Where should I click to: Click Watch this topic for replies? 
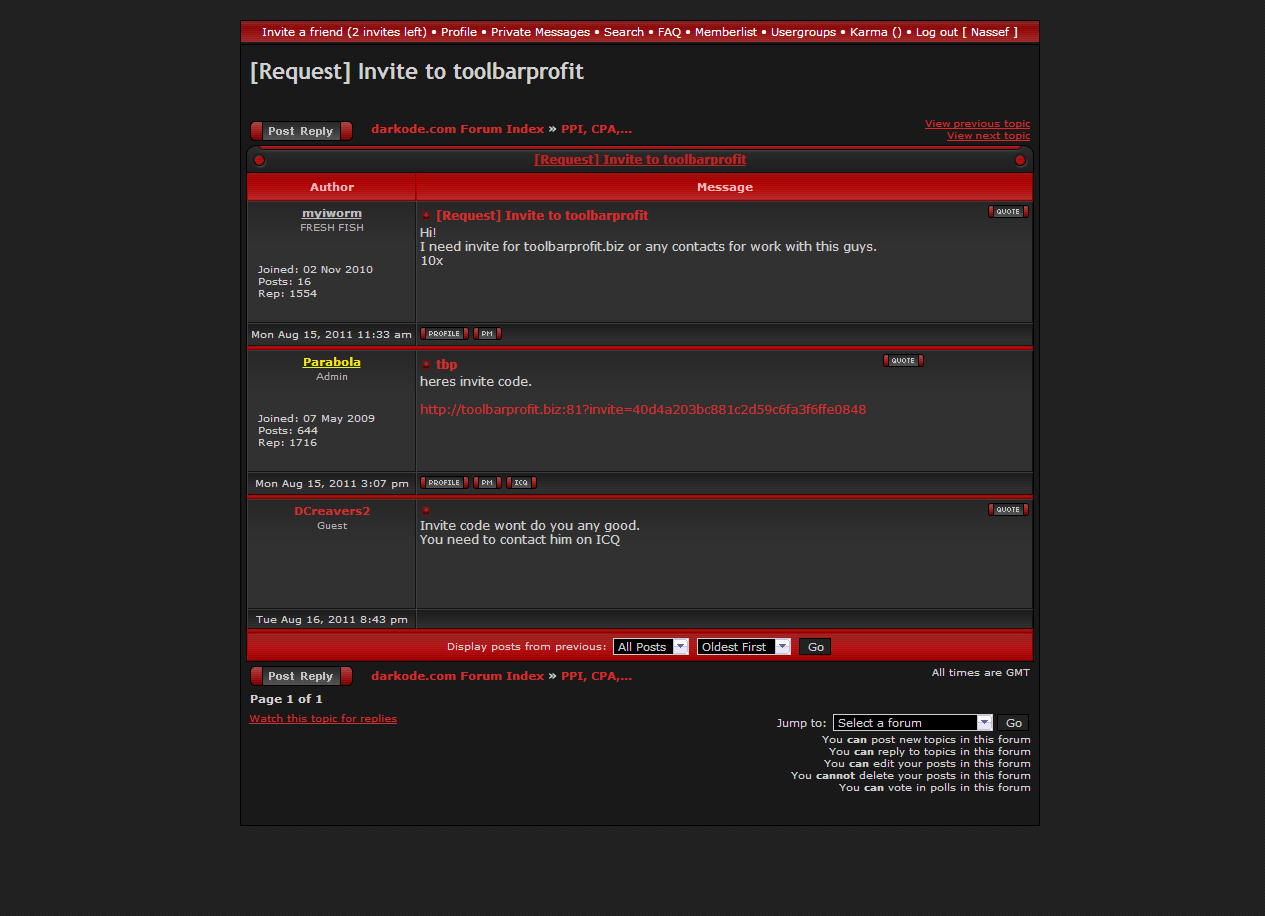[323, 718]
